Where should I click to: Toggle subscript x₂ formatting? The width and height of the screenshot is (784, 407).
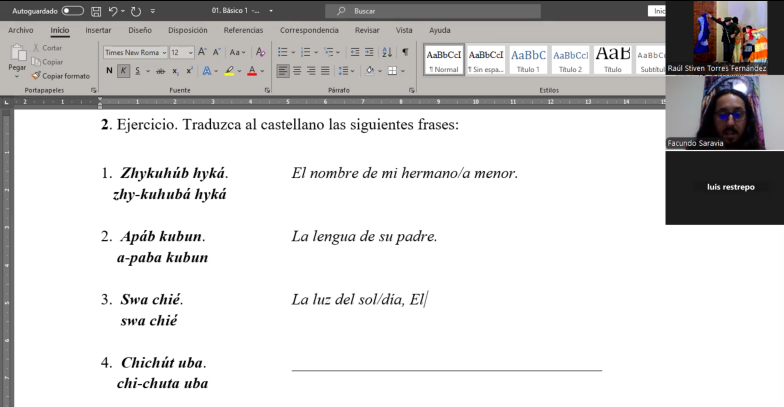(x=176, y=71)
